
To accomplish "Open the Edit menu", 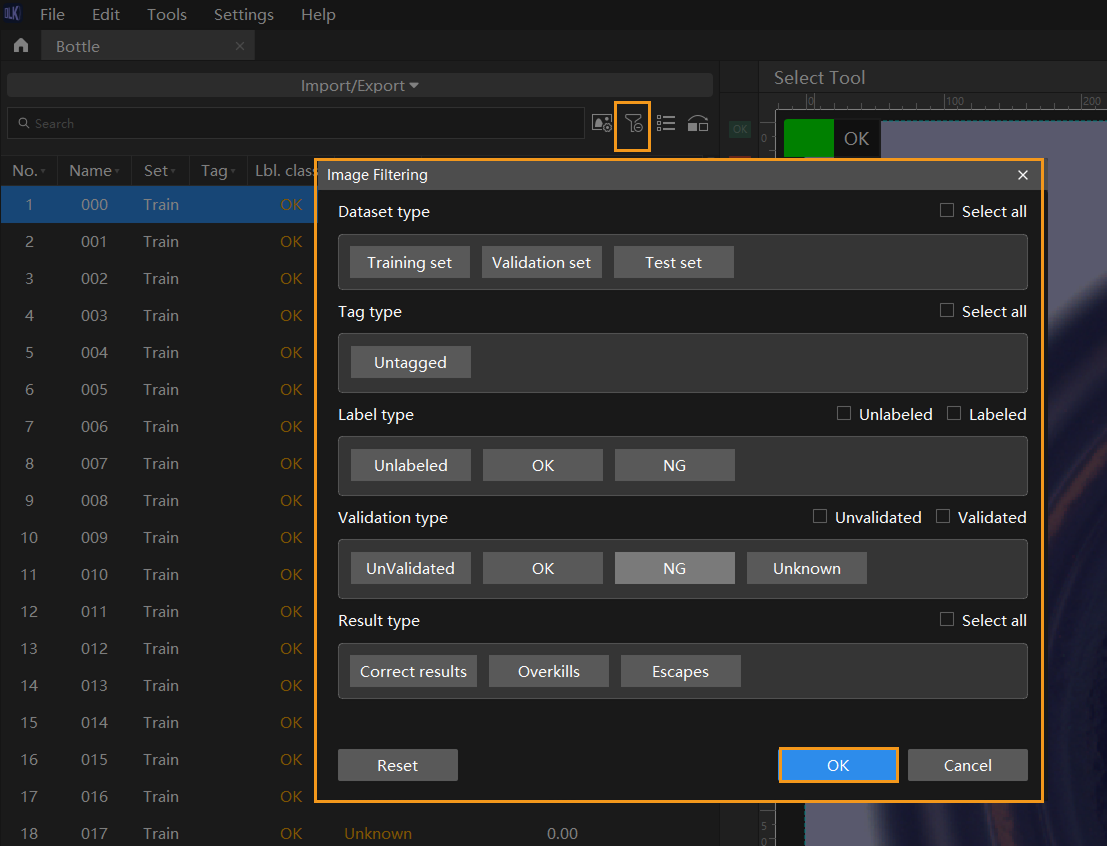I will (106, 14).
